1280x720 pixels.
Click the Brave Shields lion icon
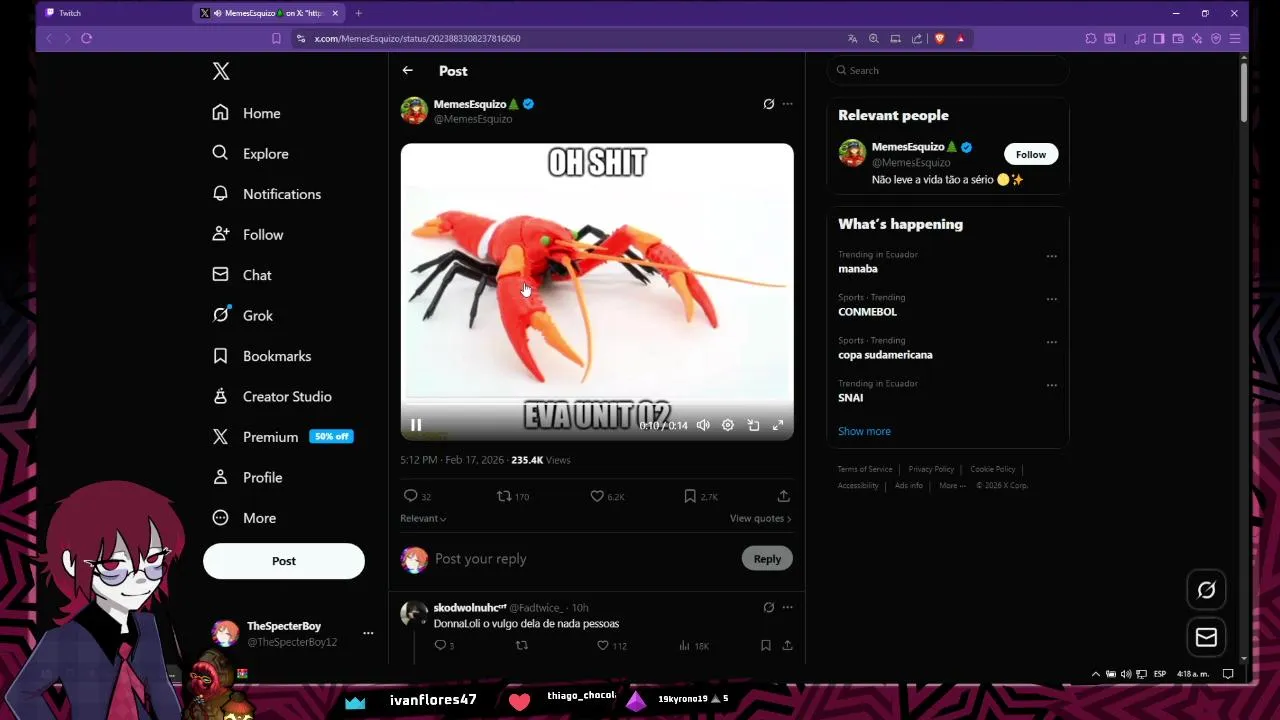(939, 38)
